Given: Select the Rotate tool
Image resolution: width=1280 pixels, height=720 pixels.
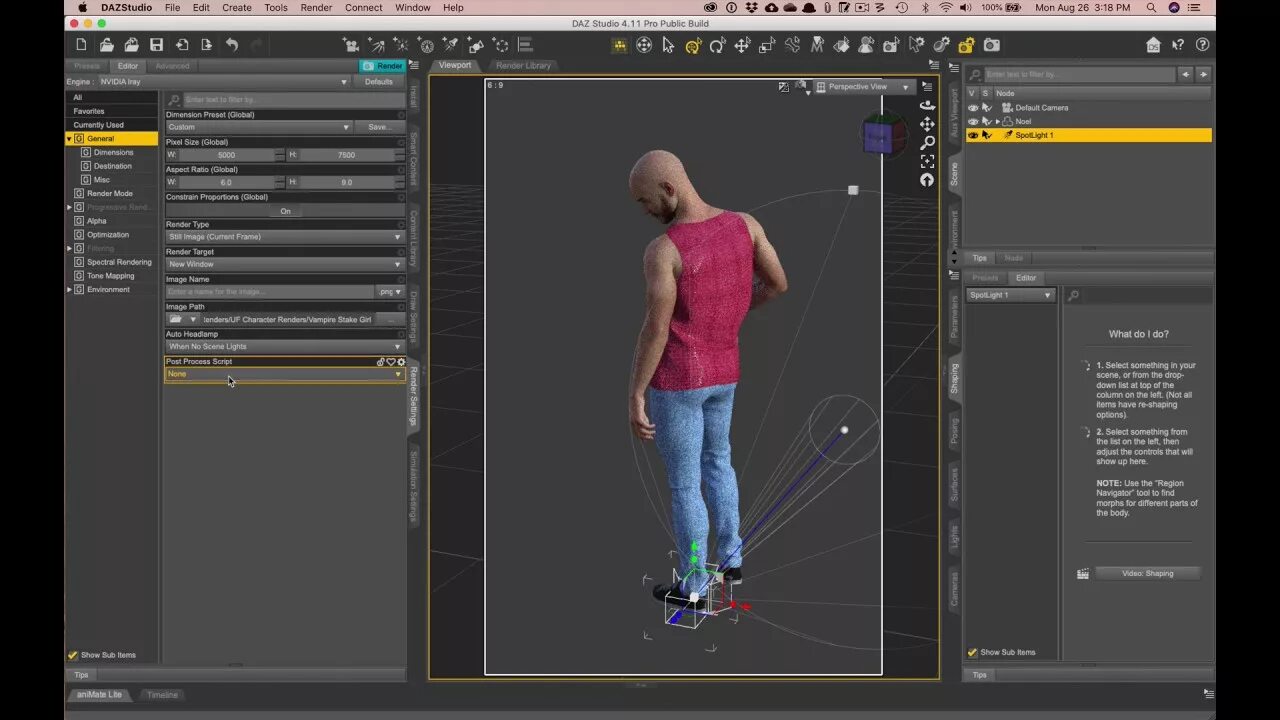Looking at the screenshot, I should point(717,45).
